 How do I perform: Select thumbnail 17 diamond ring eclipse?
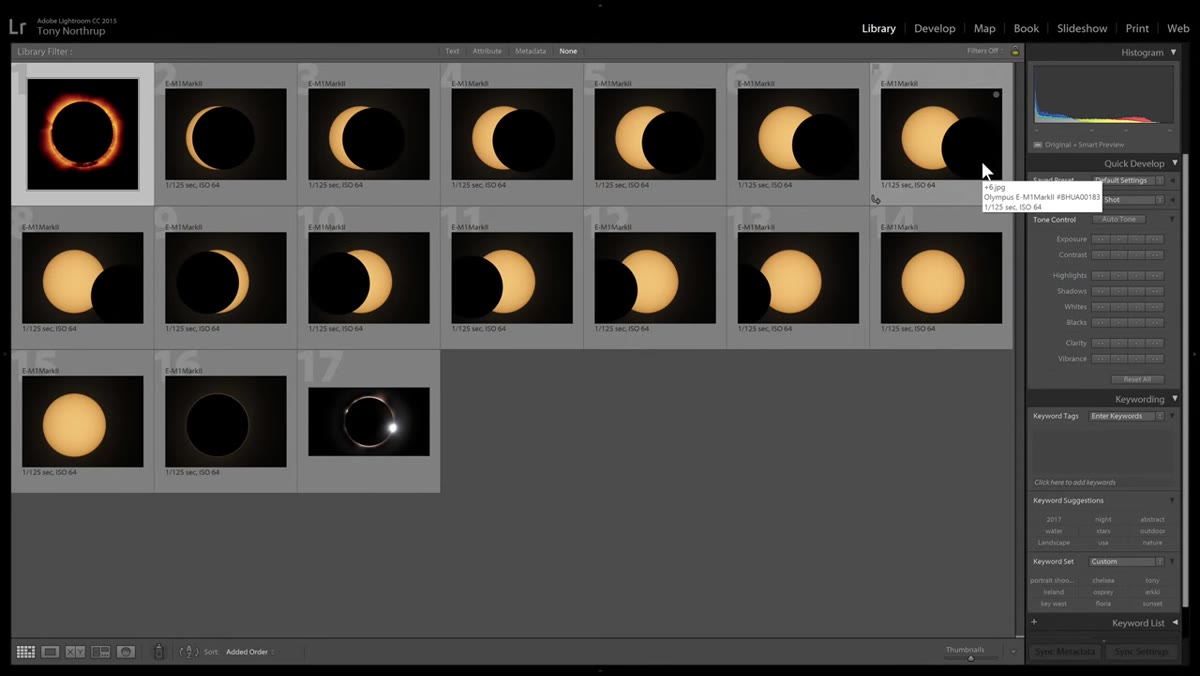(x=369, y=421)
